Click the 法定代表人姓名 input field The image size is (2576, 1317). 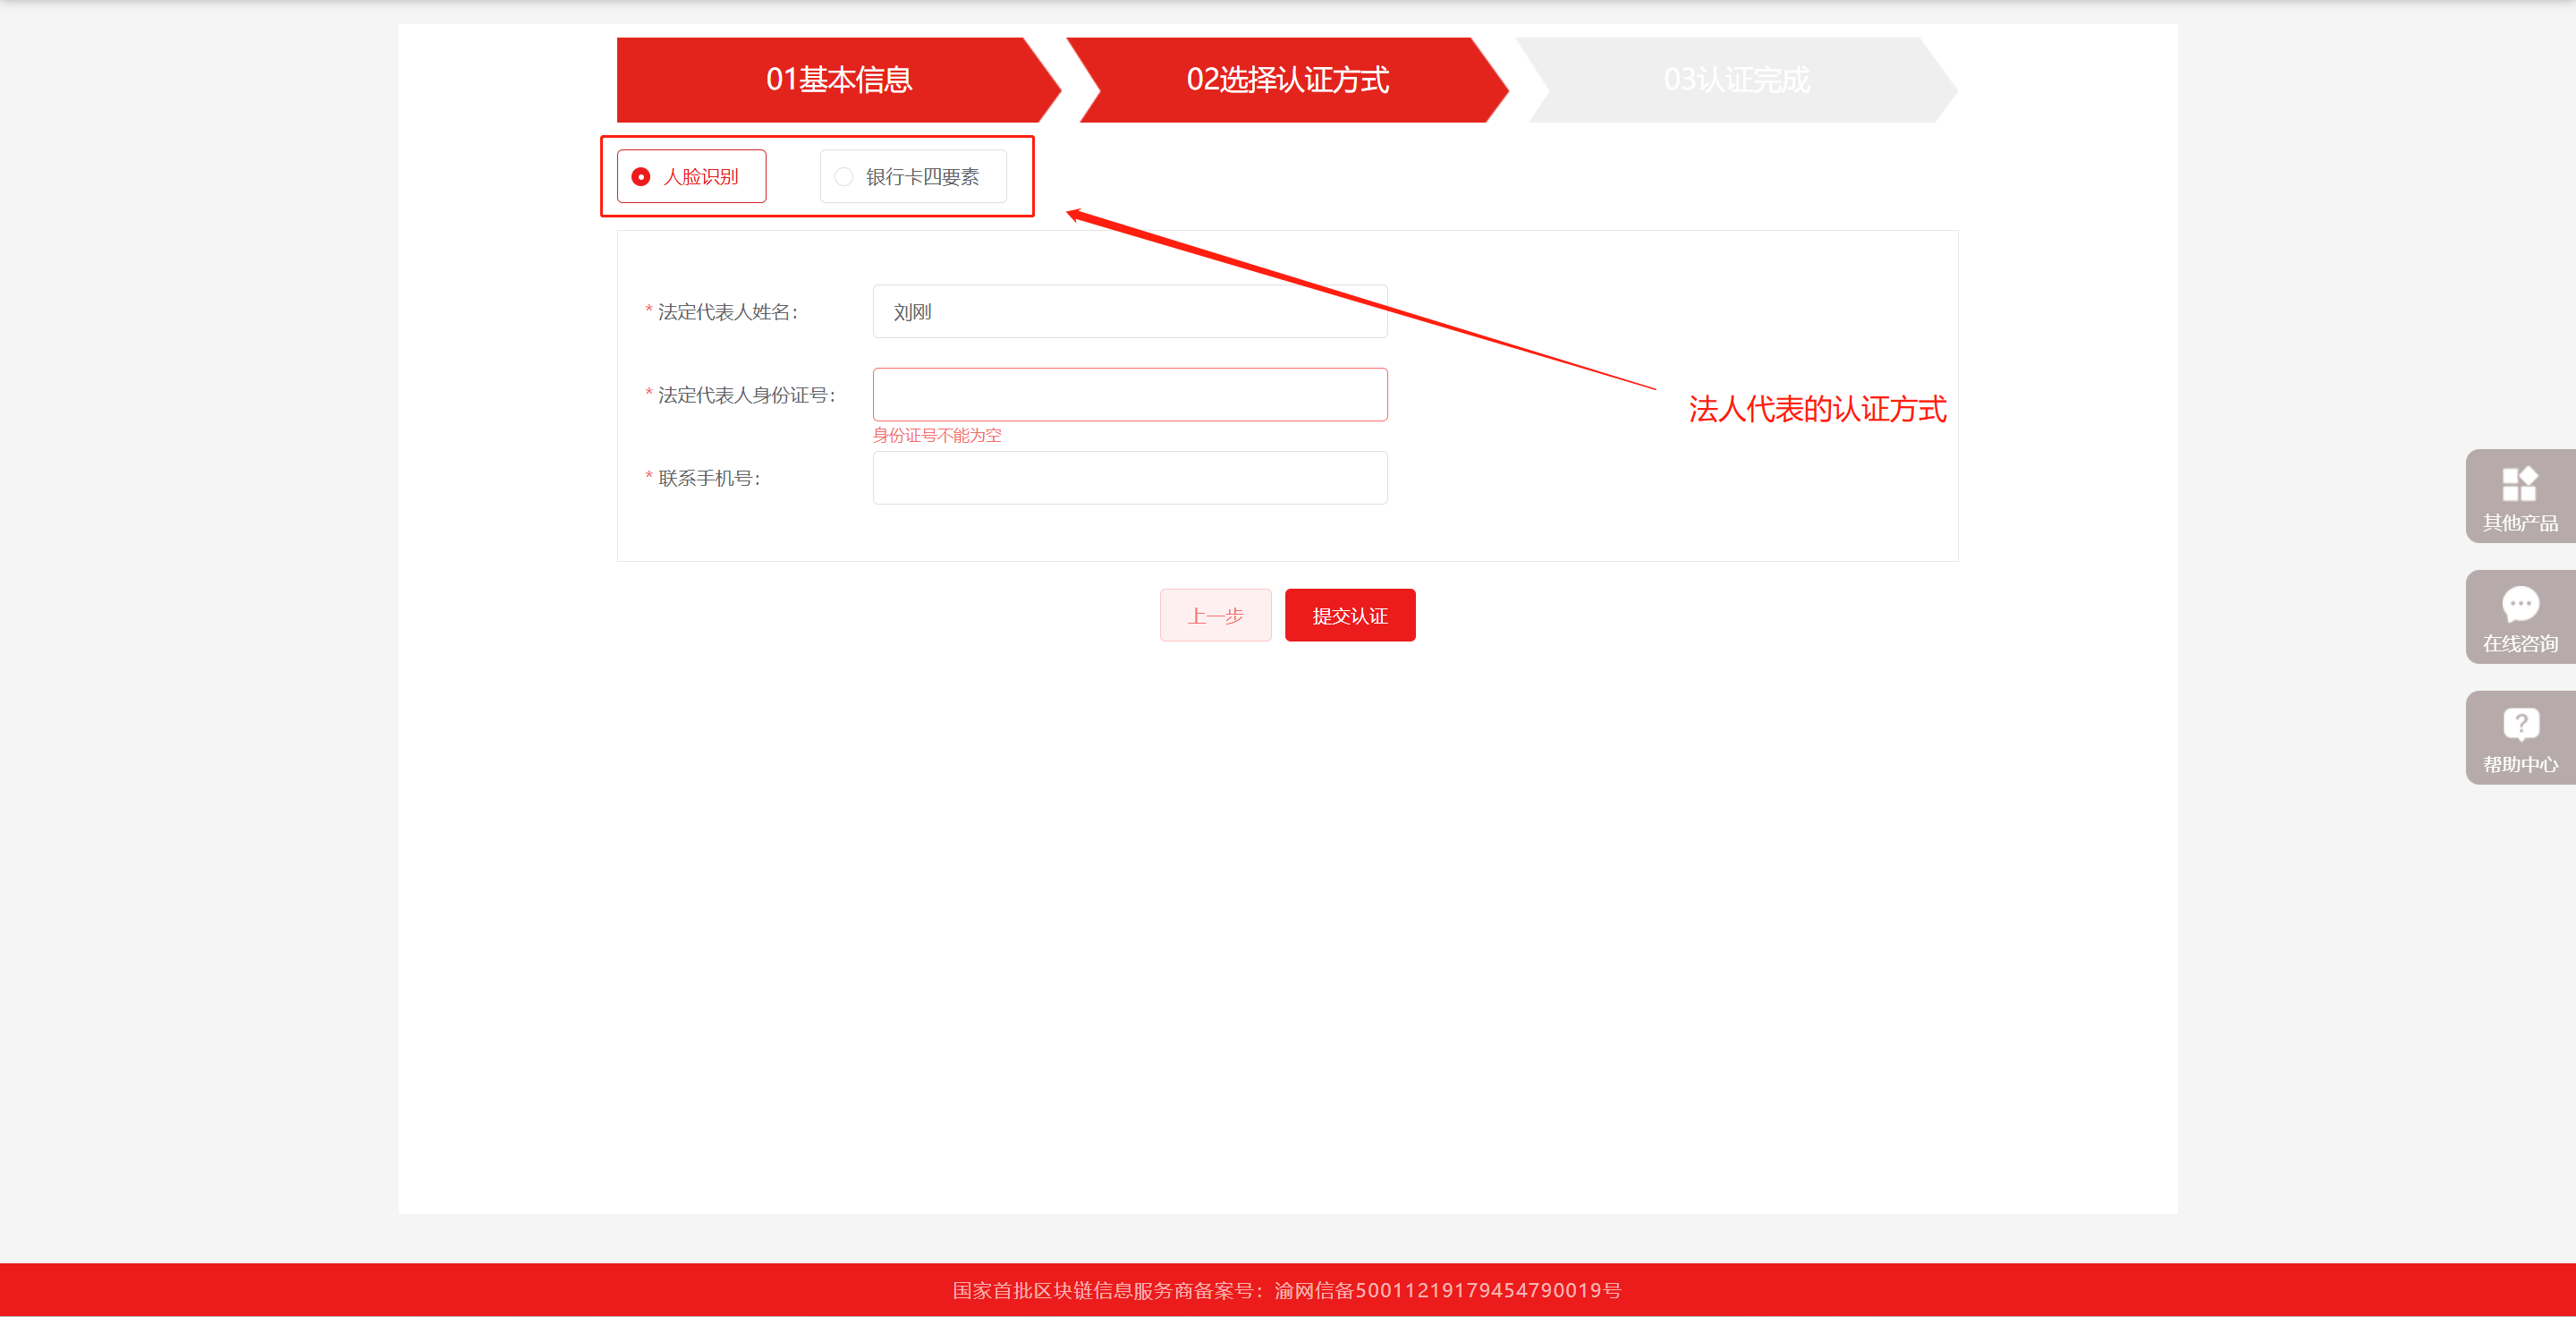click(x=1129, y=312)
